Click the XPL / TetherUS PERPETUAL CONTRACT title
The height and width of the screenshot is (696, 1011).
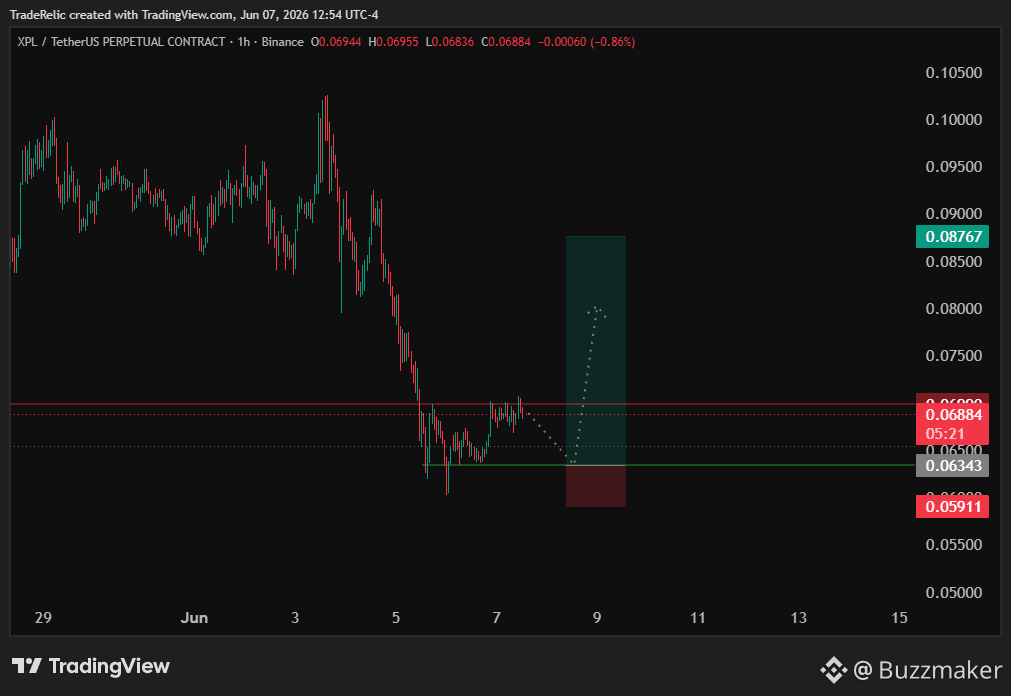tap(121, 42)
